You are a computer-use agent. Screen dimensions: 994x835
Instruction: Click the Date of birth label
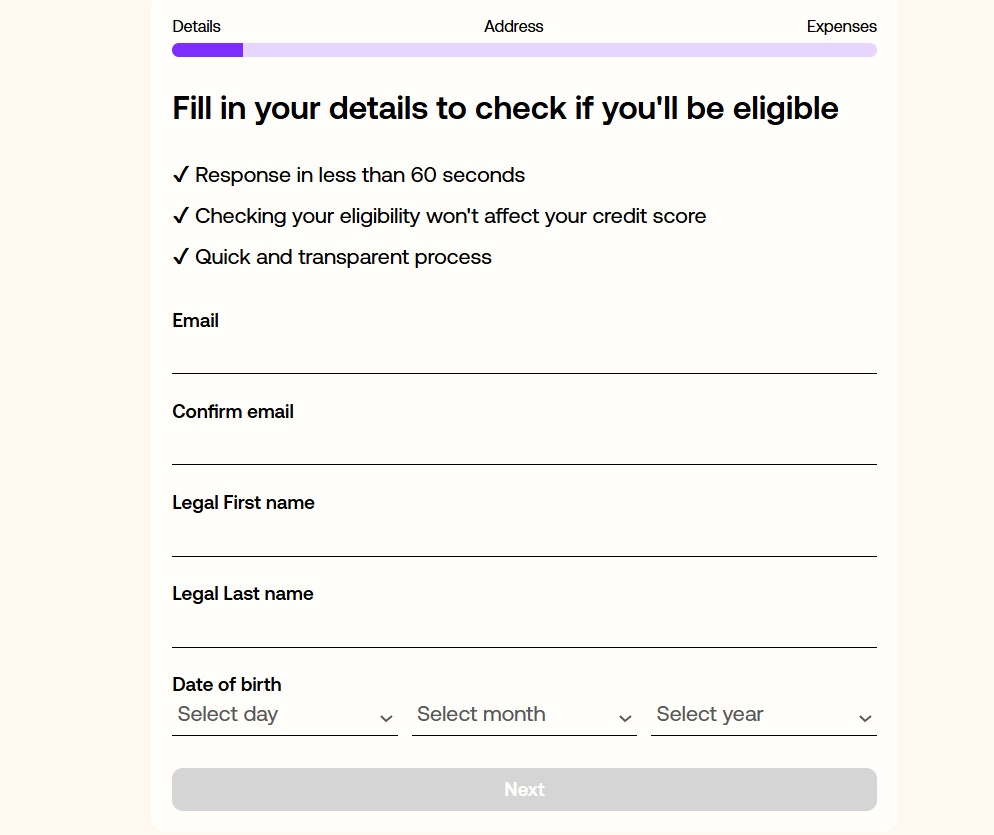227,685
